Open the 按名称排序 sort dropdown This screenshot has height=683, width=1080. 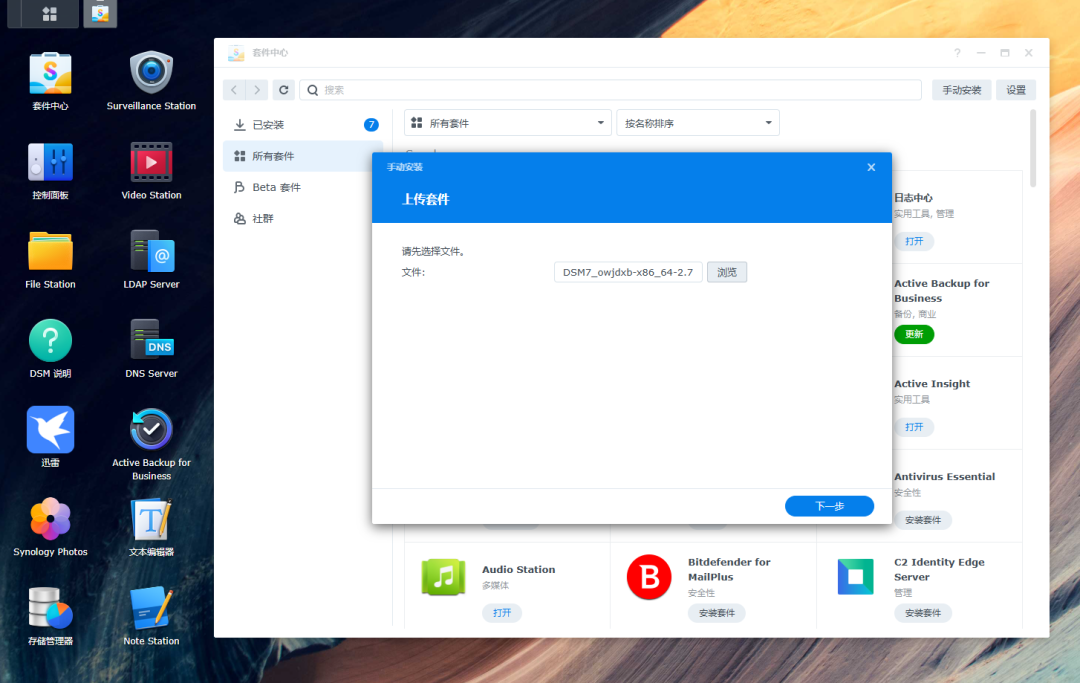698,123
